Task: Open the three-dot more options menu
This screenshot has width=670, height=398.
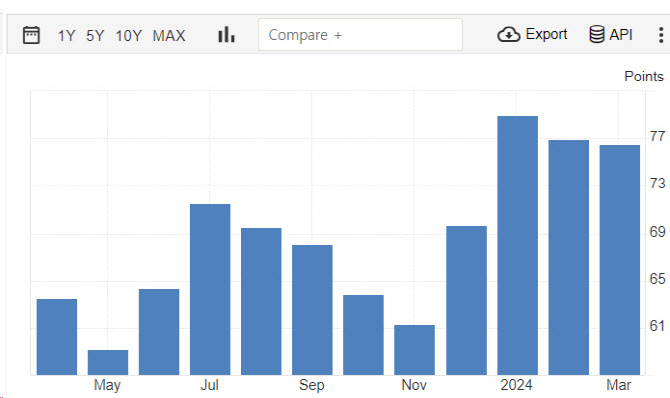Action: point(661,35)
